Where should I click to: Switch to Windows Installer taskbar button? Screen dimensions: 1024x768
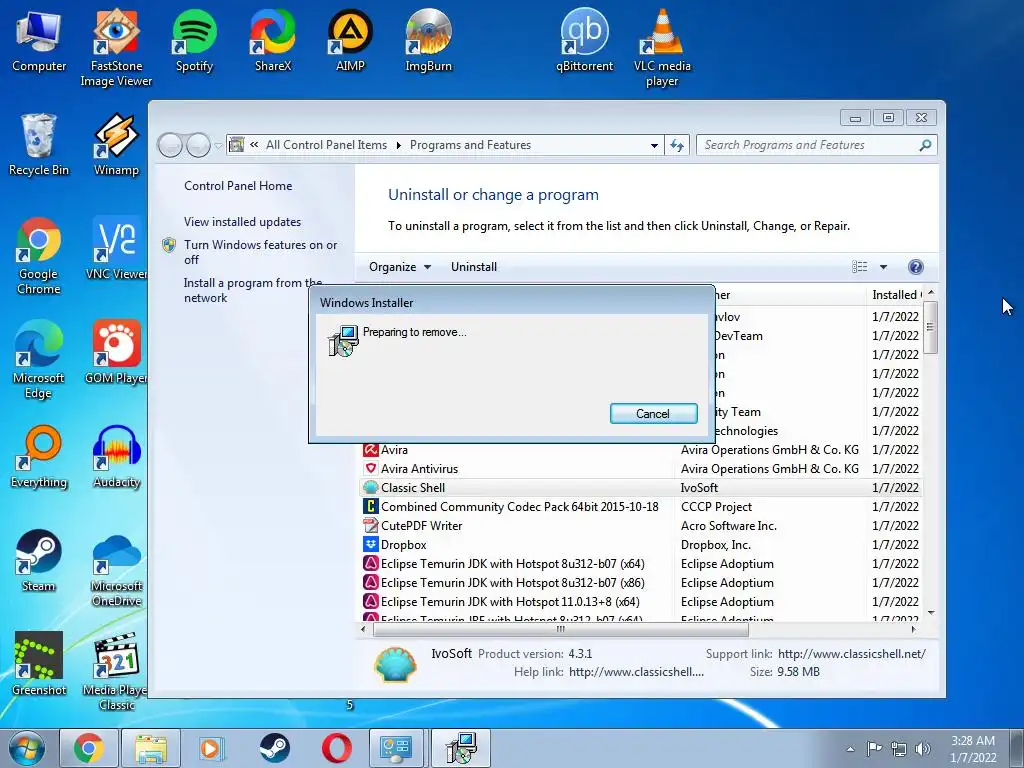[x=461, y=748]
